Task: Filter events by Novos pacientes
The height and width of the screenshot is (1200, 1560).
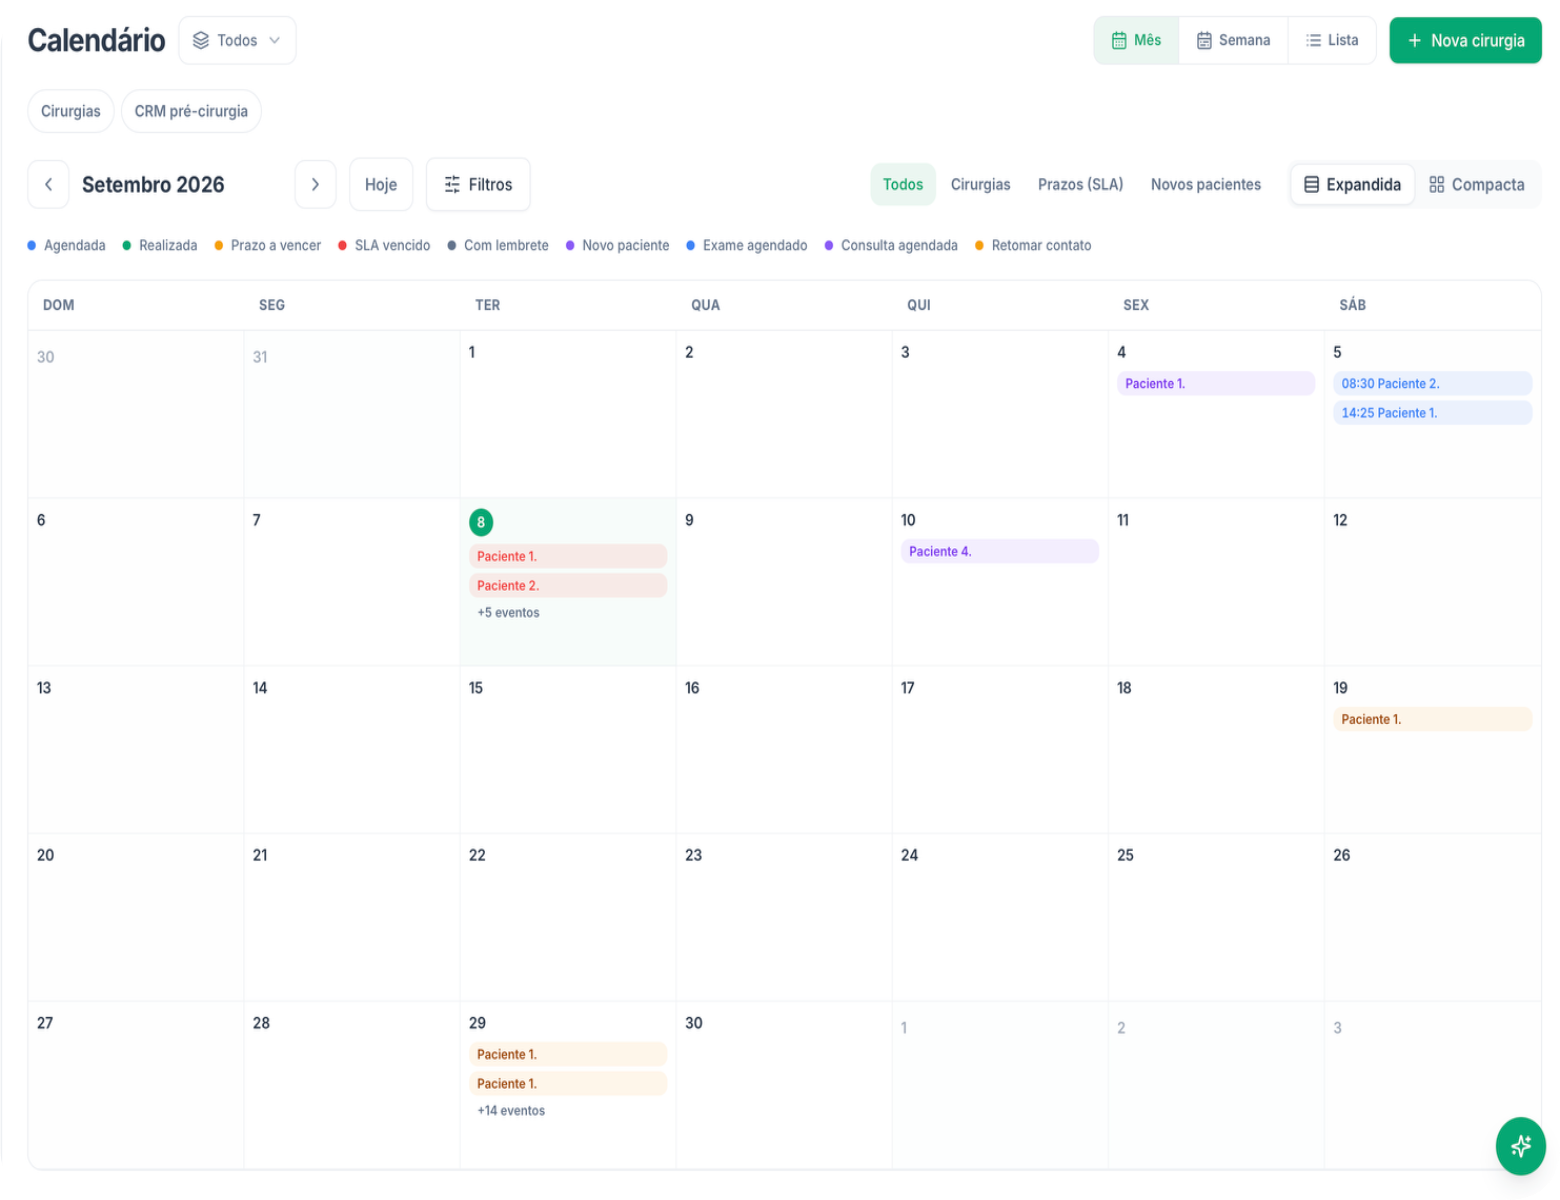Action: pos(1205,185)
